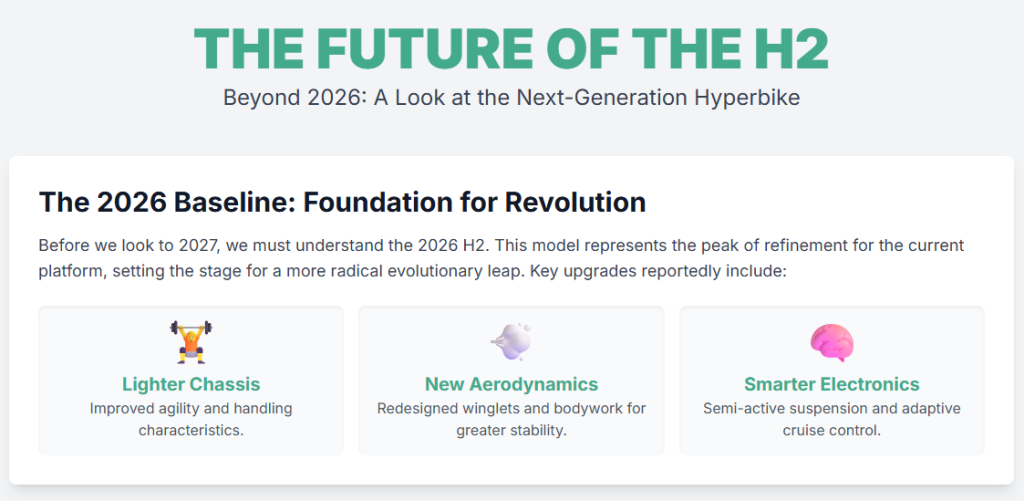Click the pink brain icon
This screenshot has width=1024, height=501.
point(831,342)
